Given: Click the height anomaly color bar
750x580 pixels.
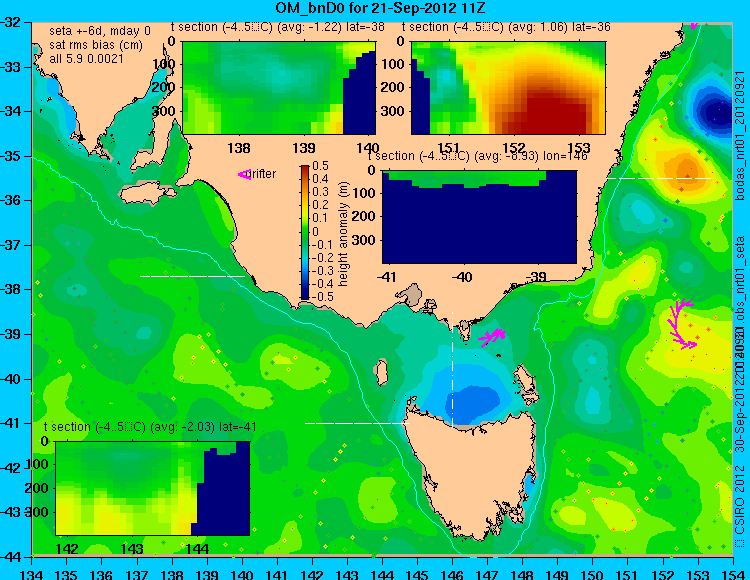Looking at the screenshot, I should 305,232.
